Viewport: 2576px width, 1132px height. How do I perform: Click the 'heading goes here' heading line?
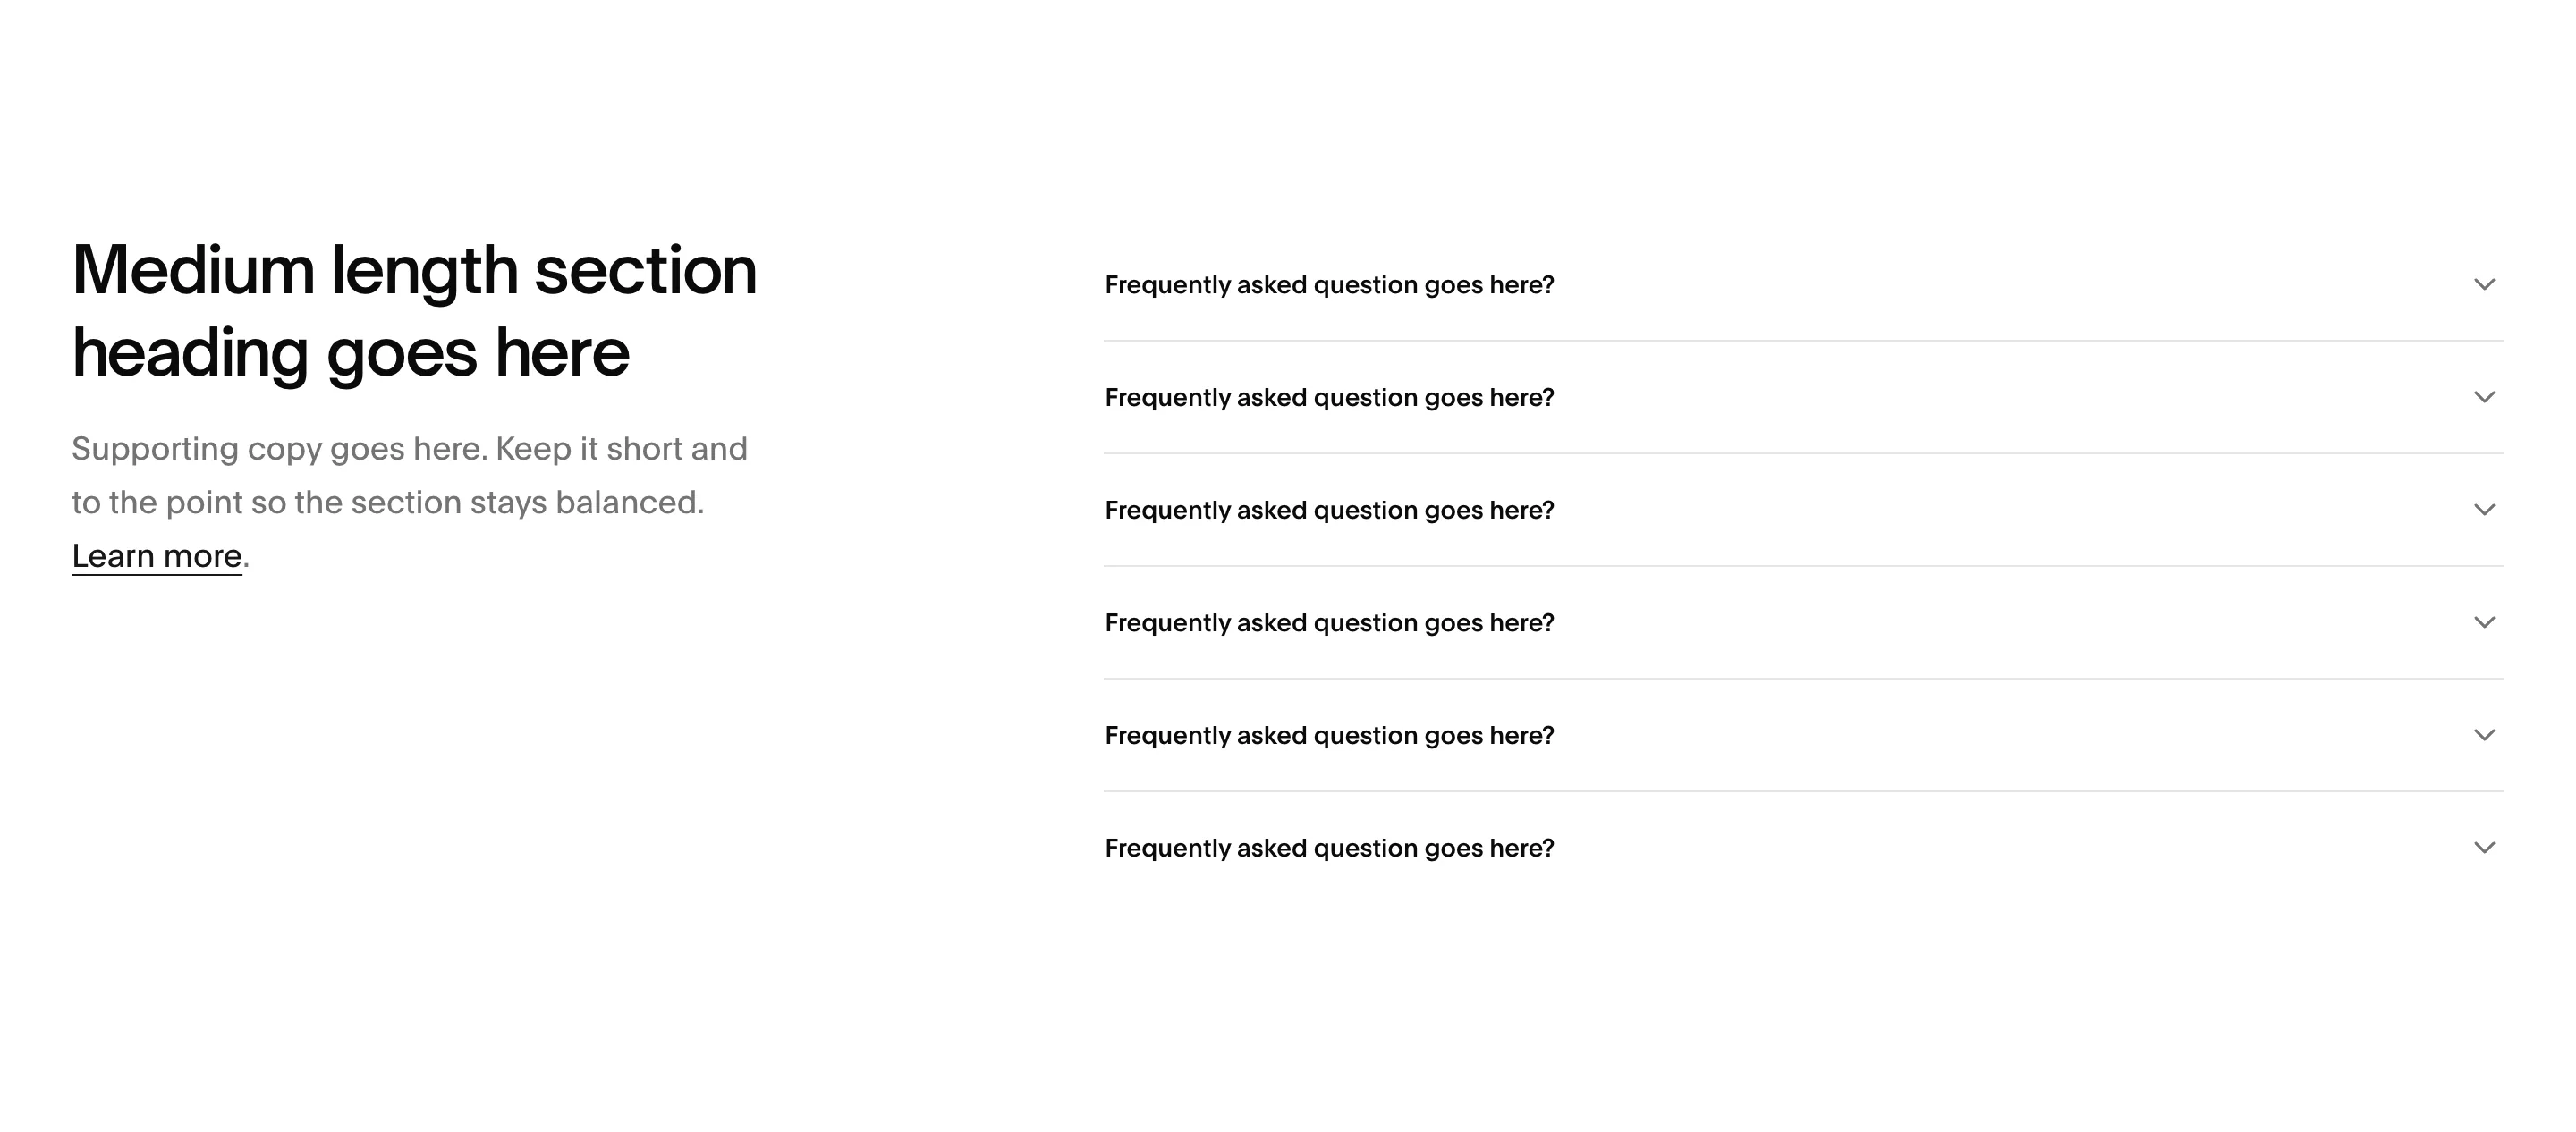[x=351, y=354]
